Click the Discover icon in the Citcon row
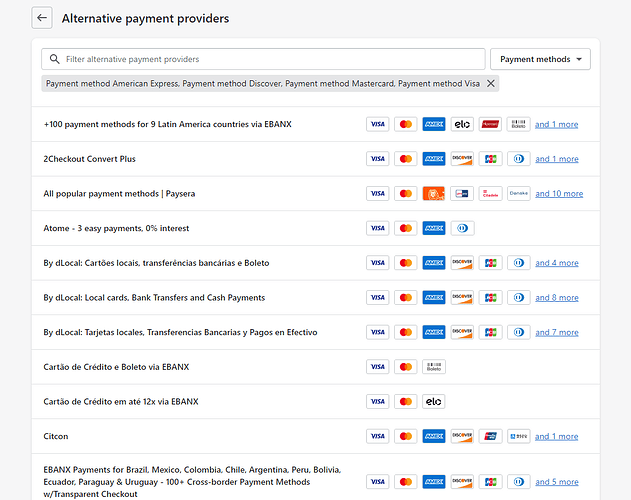This screenshot has height=500, width=631. 462,436
